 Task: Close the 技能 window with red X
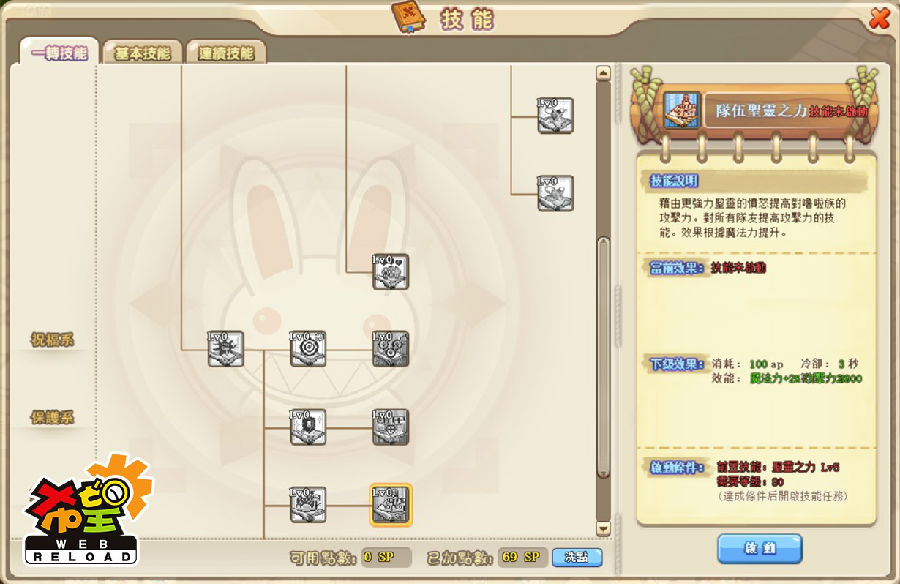click(879, 19)
